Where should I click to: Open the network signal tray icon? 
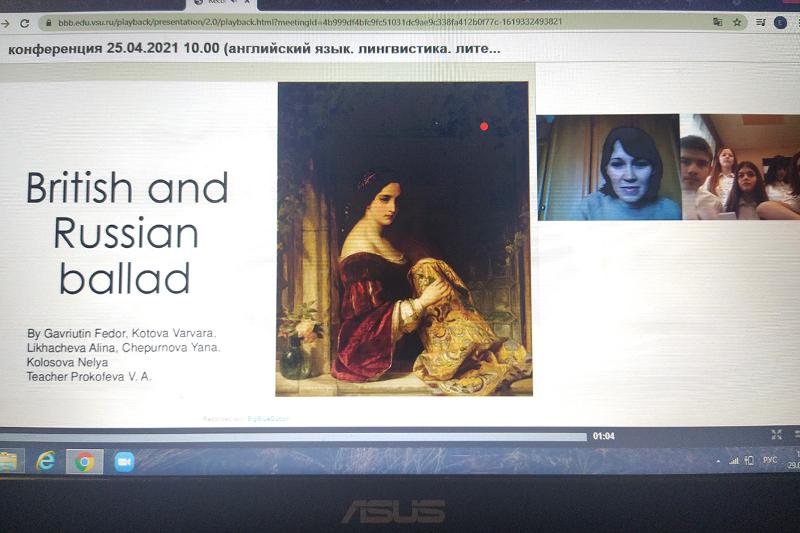733,460
